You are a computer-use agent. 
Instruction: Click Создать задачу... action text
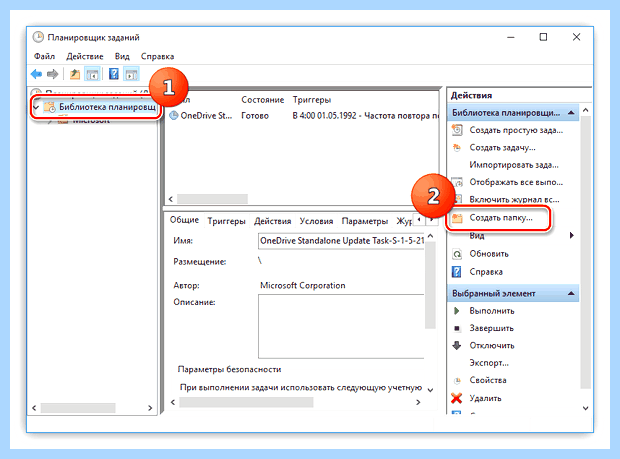[x=502, y=147]
